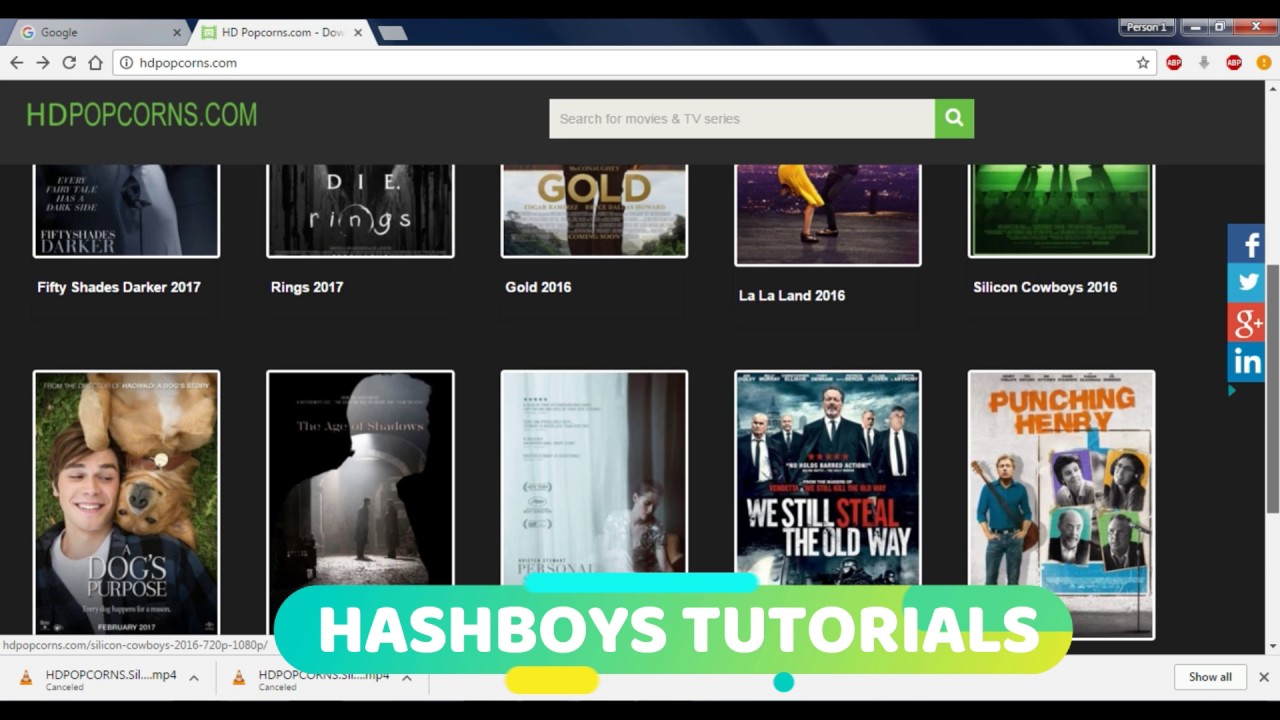
Task: Open A Dog's Purpose poster
Action: pos(126,504)
